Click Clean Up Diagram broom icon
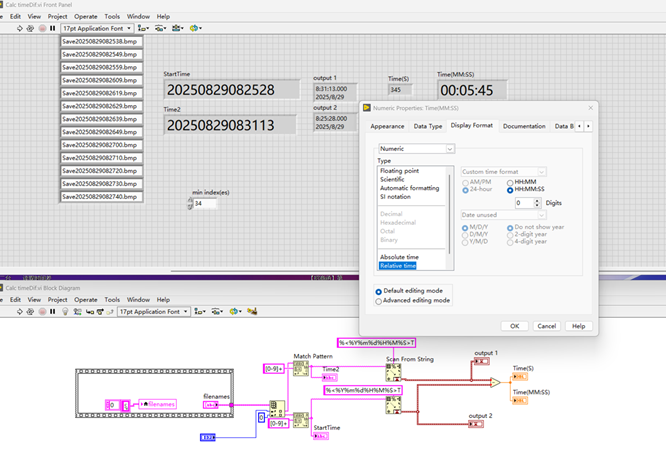 click(252, 311)
